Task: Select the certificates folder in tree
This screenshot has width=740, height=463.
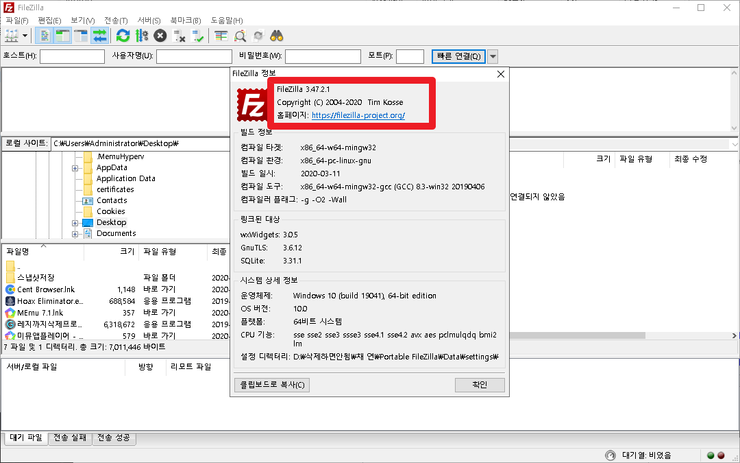Action: [115, 189]
